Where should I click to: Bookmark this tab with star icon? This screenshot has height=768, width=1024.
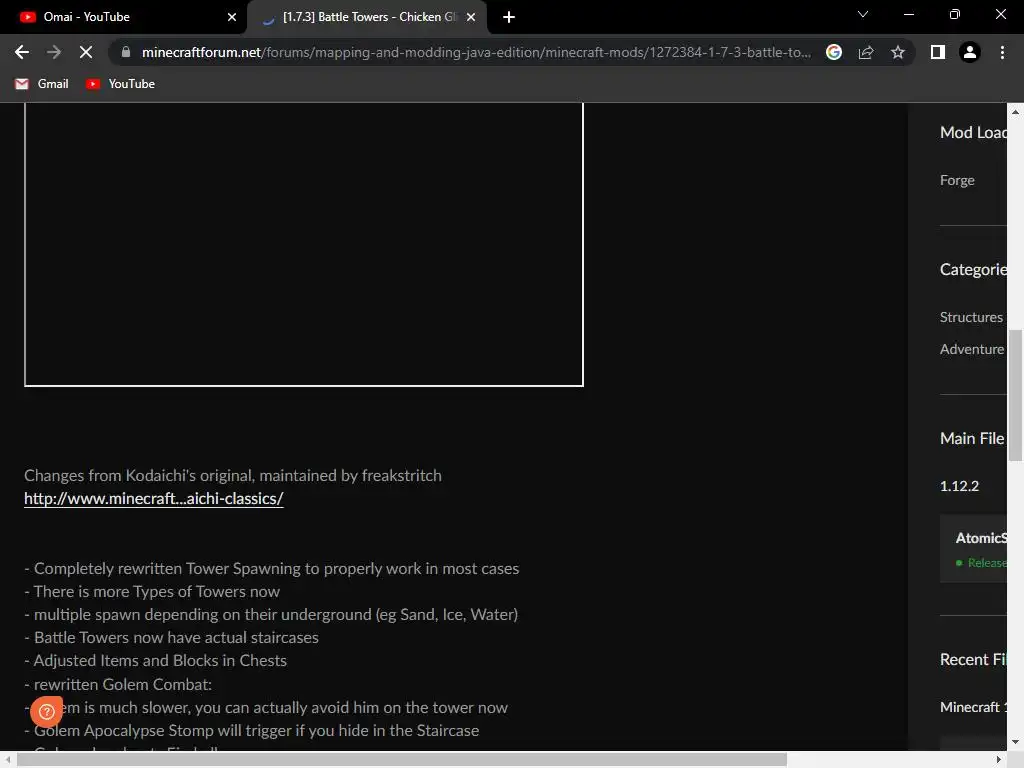point(898,52)
